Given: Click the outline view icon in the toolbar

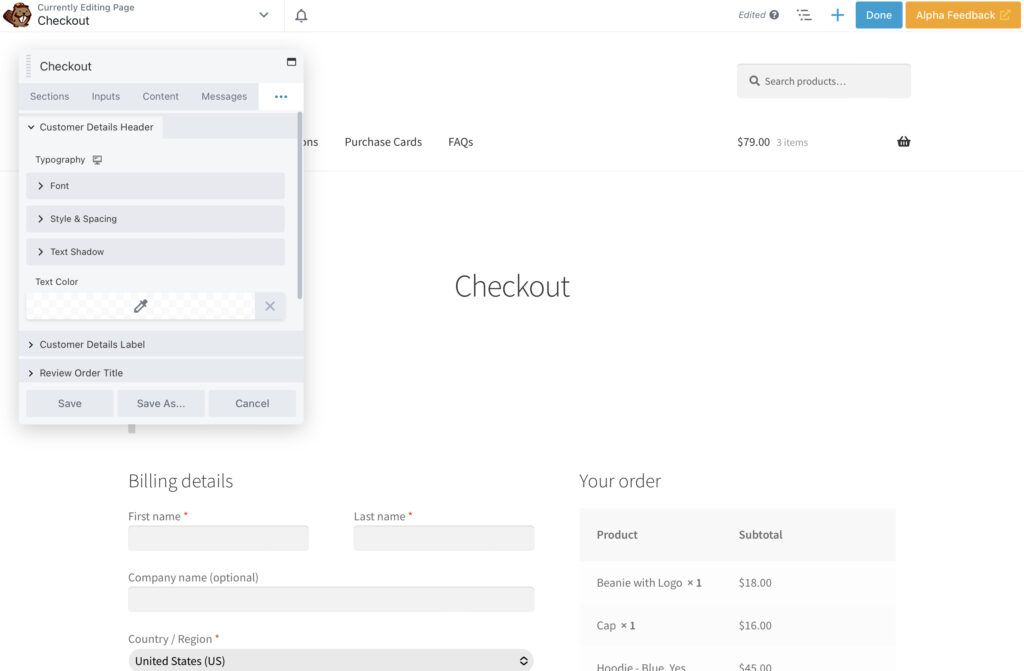Looking at the screenshot, I should pos(804,15).
